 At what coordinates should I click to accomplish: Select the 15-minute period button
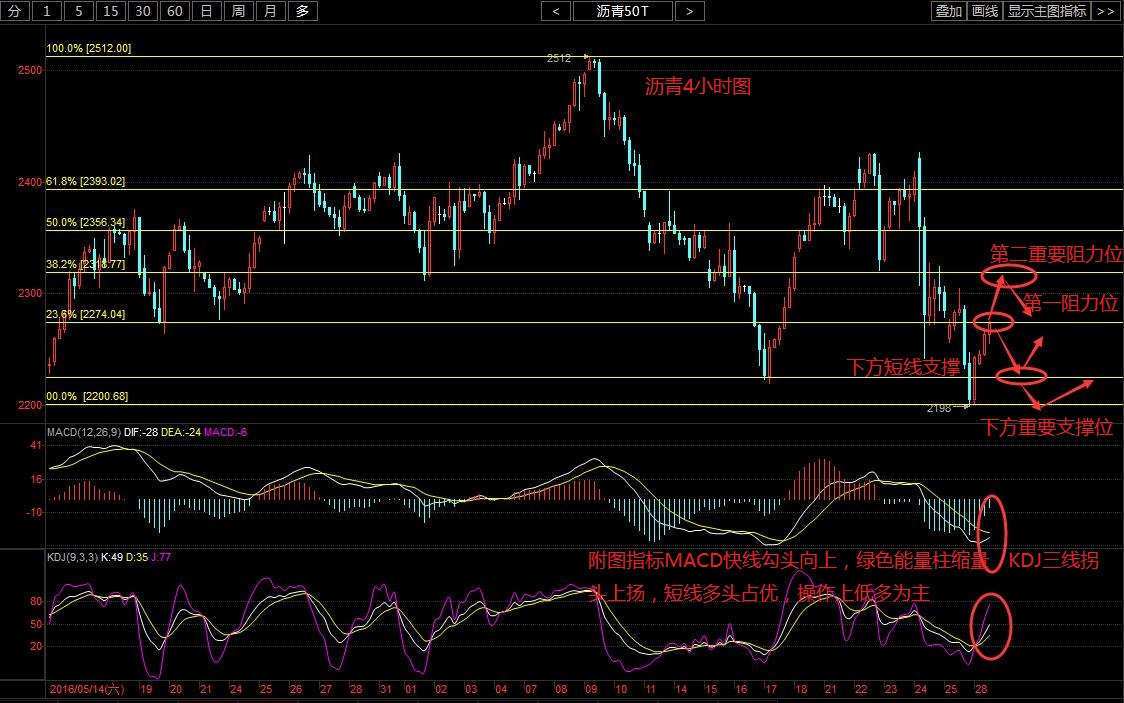[112, 12]
